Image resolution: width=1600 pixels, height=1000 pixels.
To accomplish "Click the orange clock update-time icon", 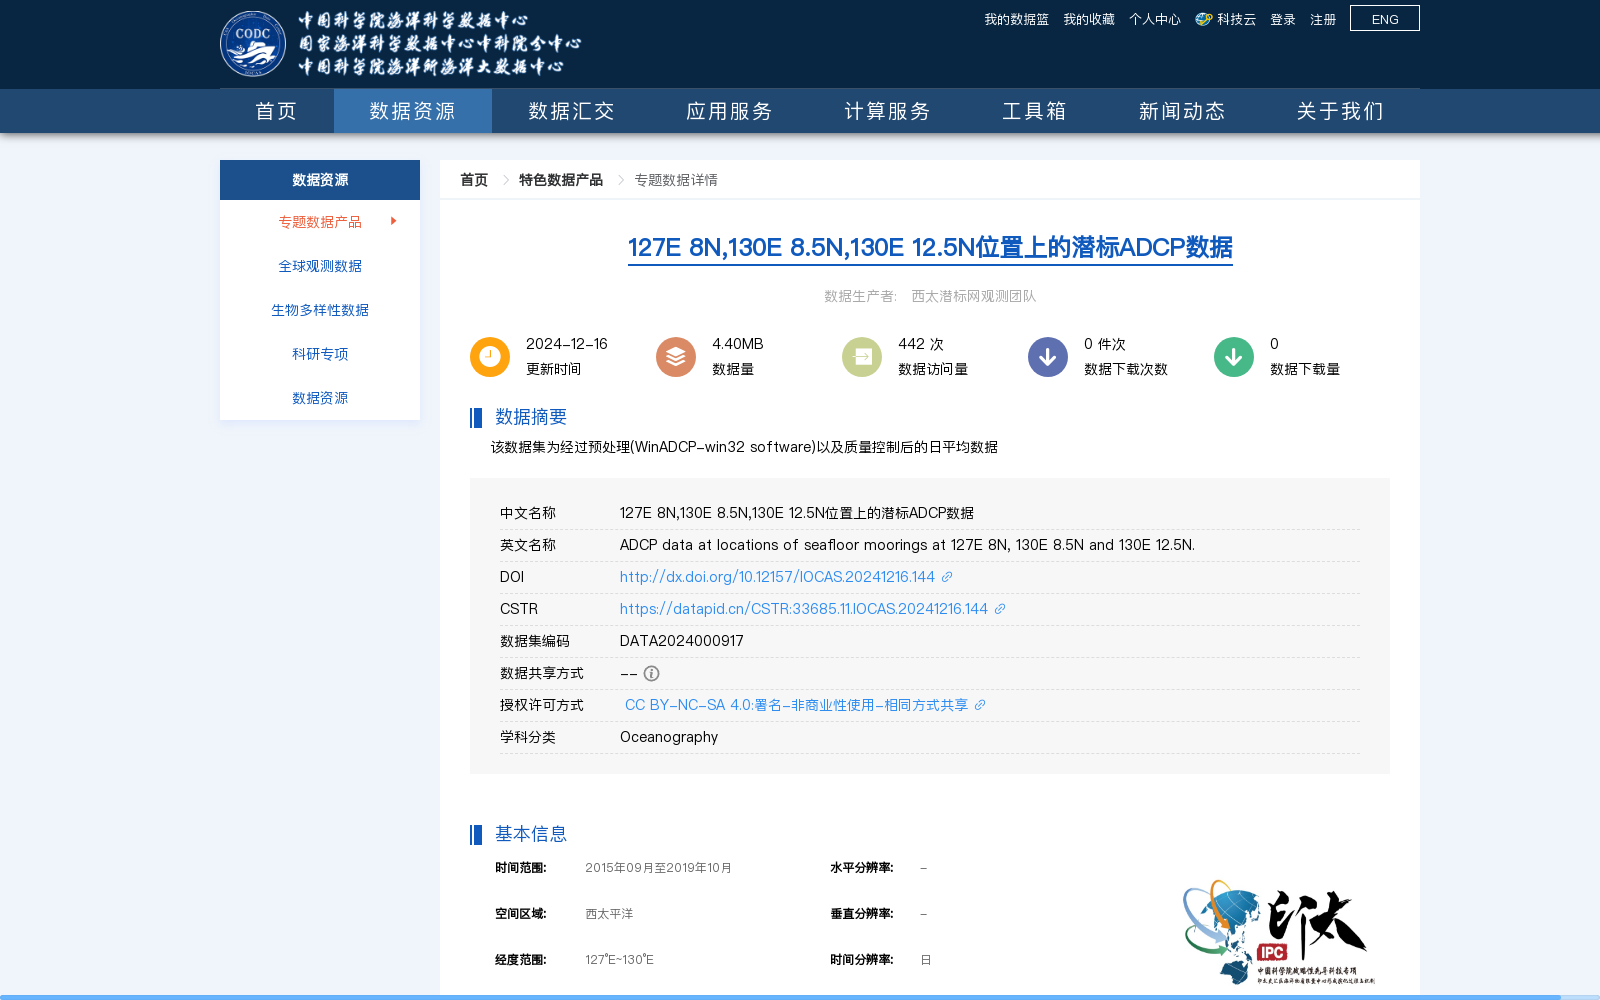I will click(x=490, y=357).
